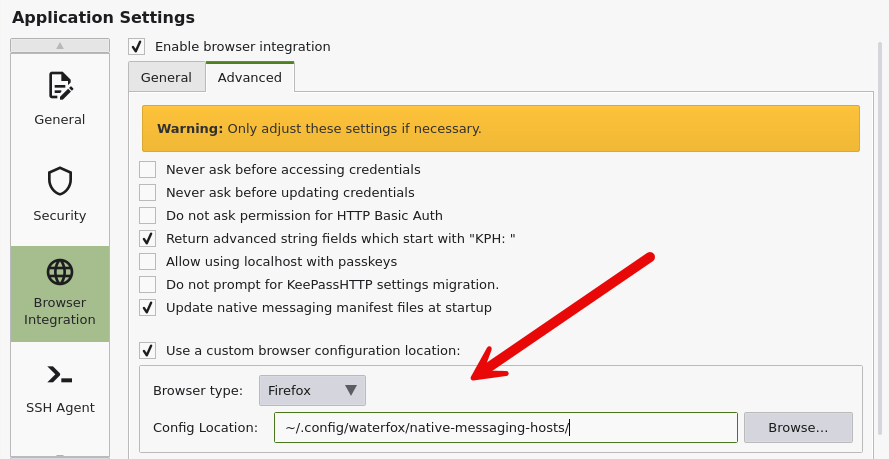This screenshot has width=889, height=459.
Task: Switch to the General tab
Action: tap(166, 77)
